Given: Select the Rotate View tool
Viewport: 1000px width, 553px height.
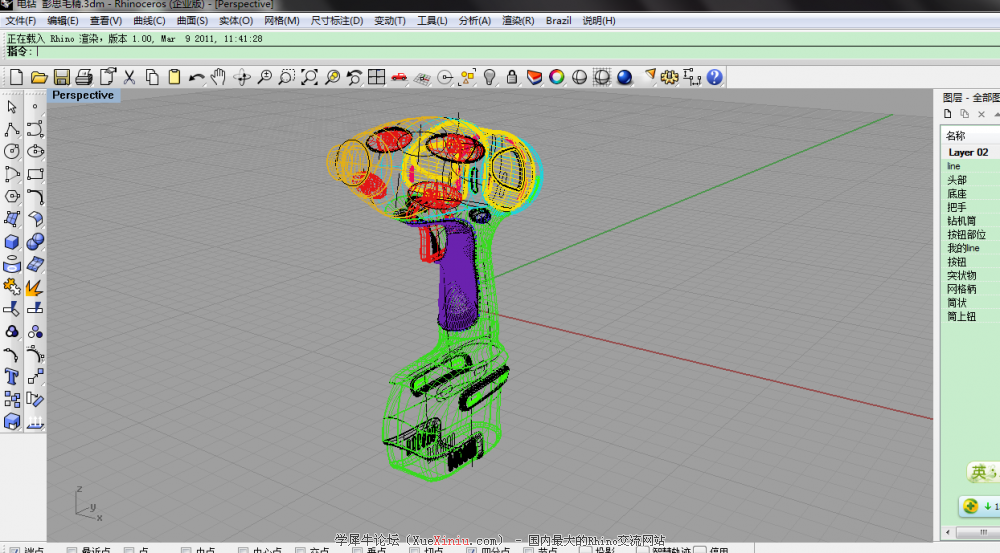Looking at the screenshot, I should (242, 77).
